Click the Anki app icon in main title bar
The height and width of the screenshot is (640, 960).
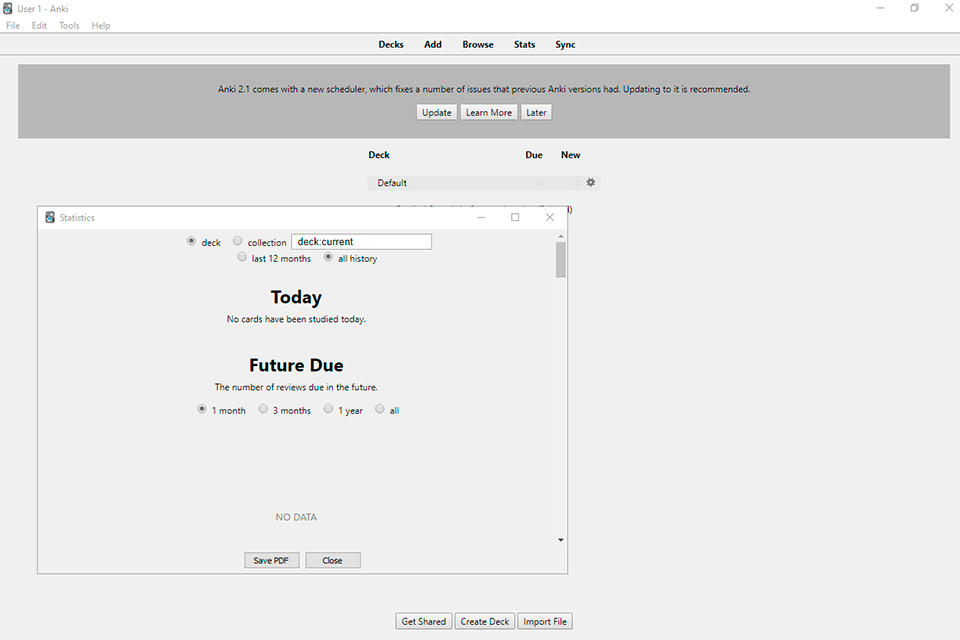[7, 9]
